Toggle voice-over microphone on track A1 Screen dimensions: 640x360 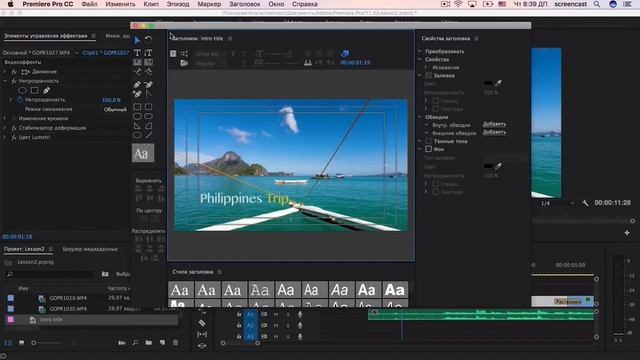click(300, 314)
